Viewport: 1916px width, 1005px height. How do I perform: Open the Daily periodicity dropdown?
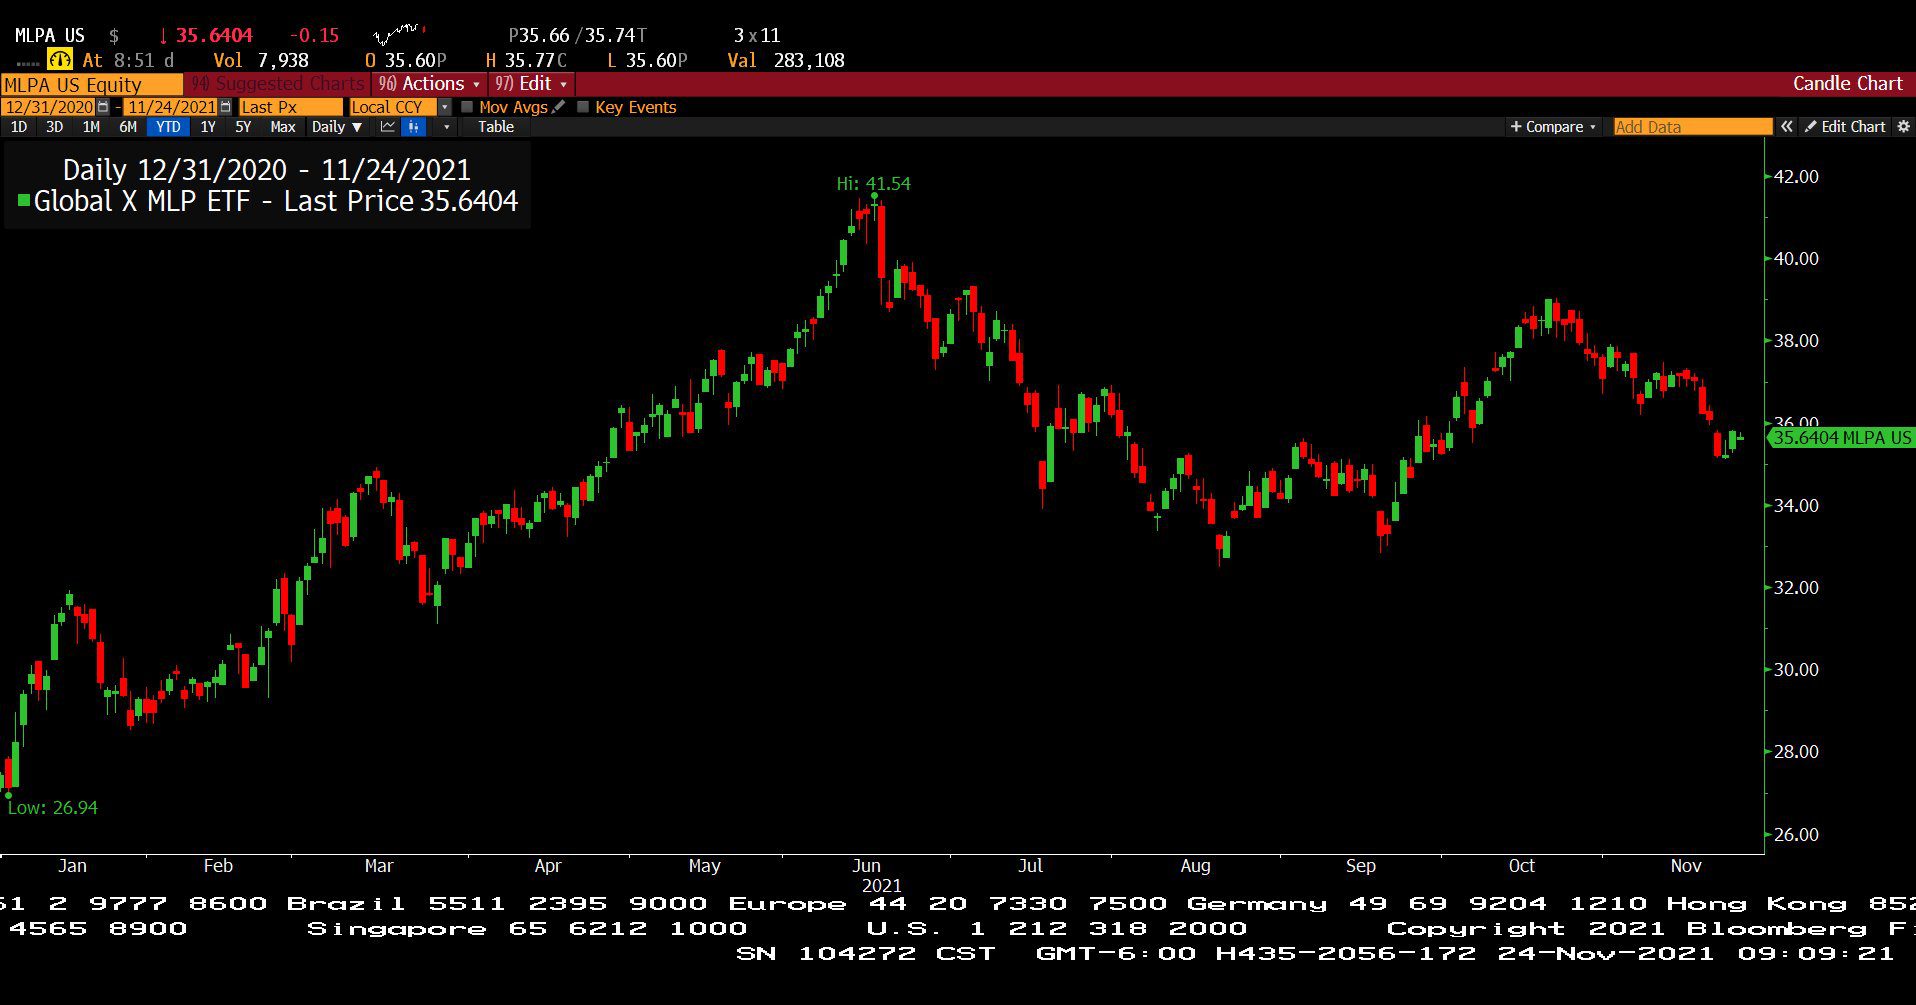(337, 127)
